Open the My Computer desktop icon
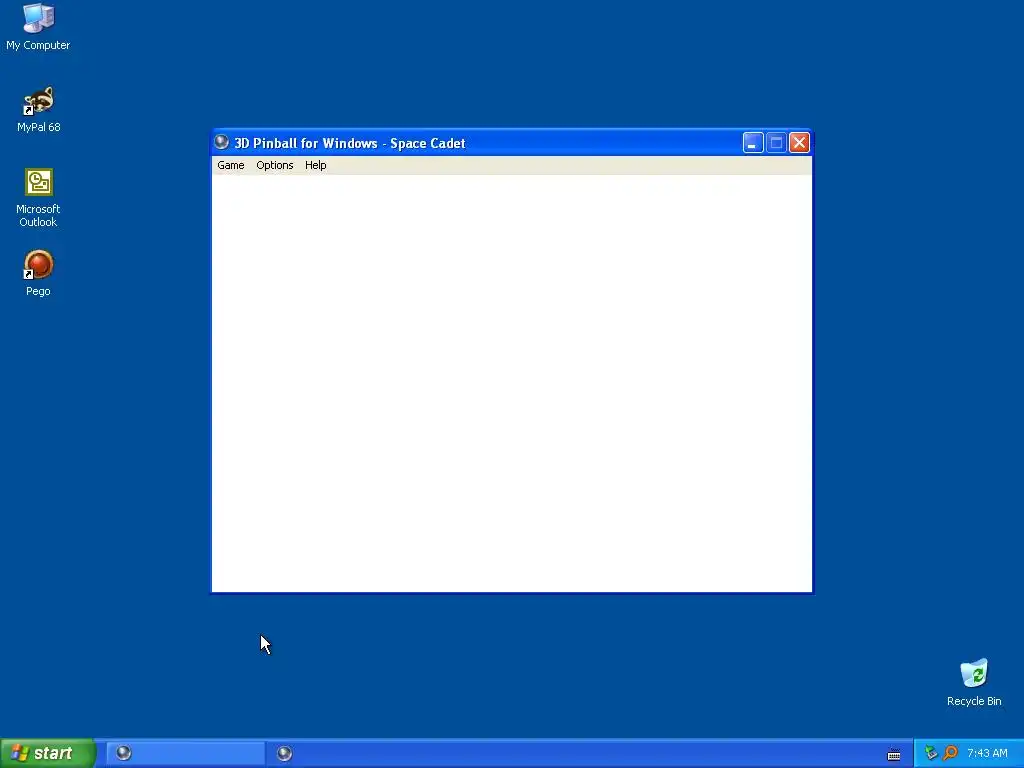The width and height of the screenshot is (1024, 768). click(38, 26)
